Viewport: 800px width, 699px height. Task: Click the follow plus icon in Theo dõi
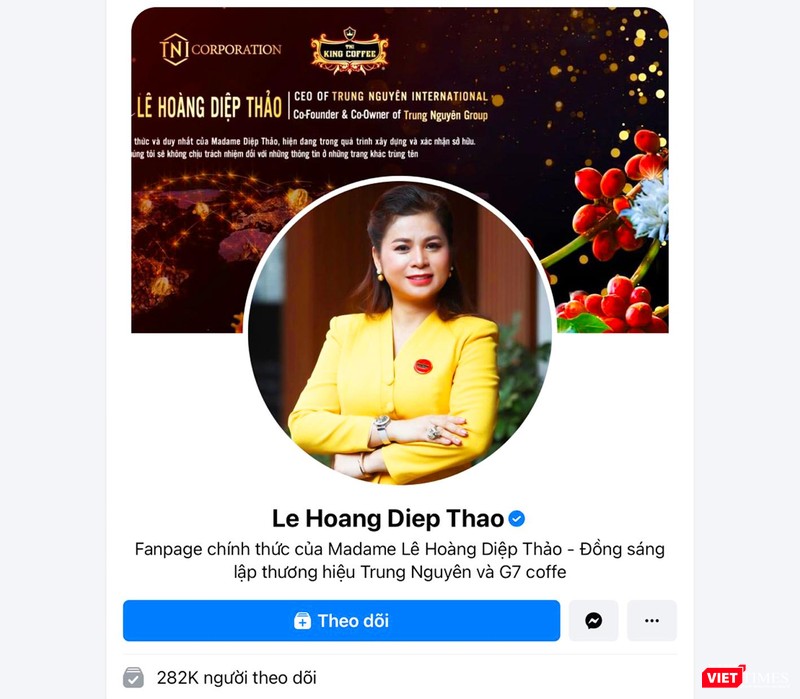pyautogui.click(x=302, y=621)
